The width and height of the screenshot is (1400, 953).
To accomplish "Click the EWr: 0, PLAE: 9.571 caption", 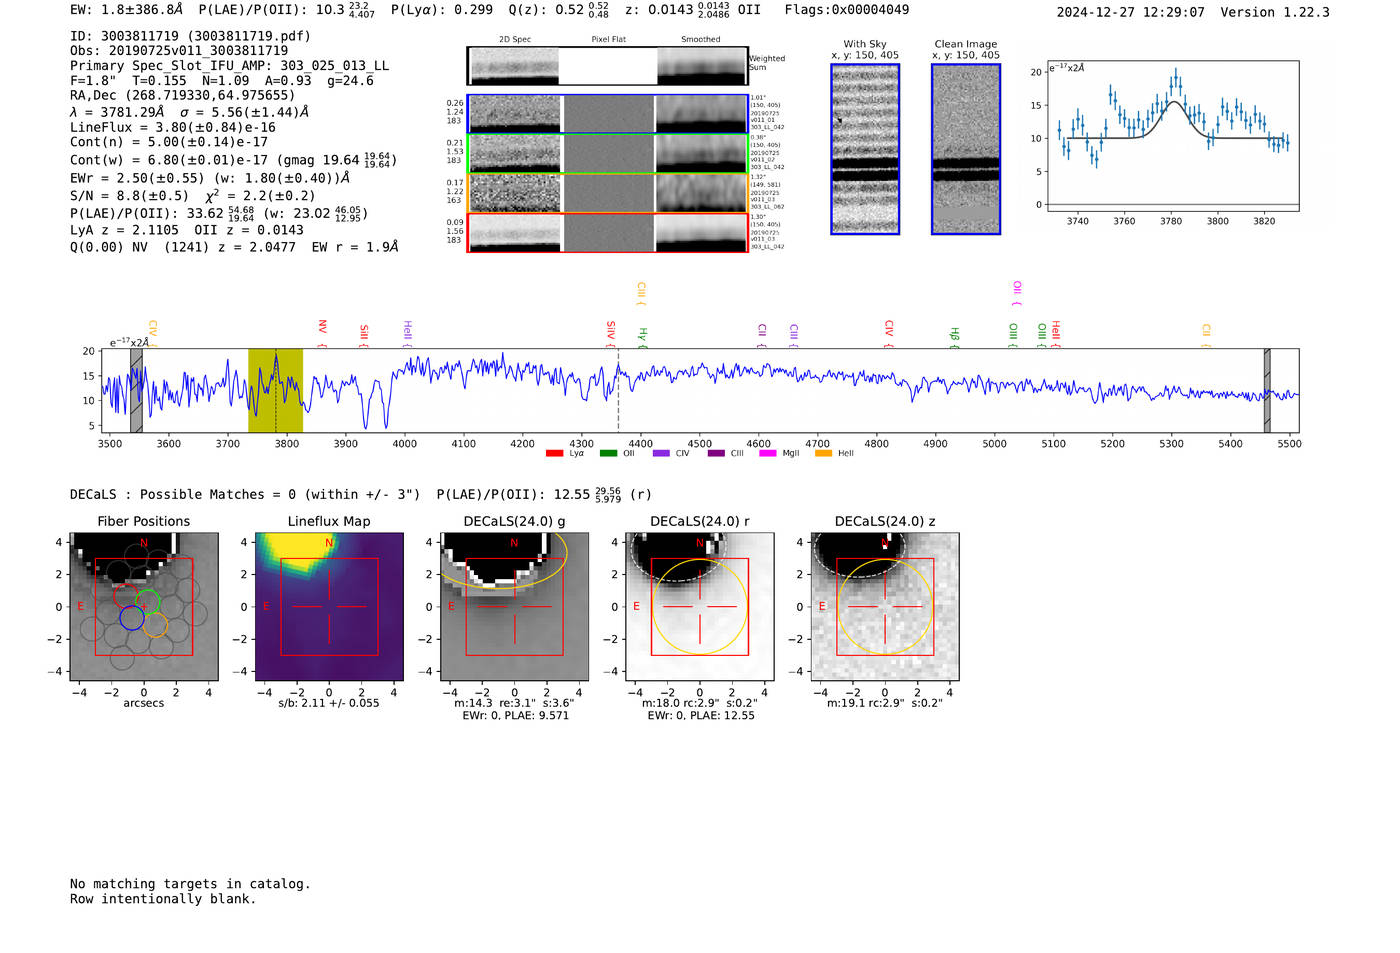I will 515,715.
